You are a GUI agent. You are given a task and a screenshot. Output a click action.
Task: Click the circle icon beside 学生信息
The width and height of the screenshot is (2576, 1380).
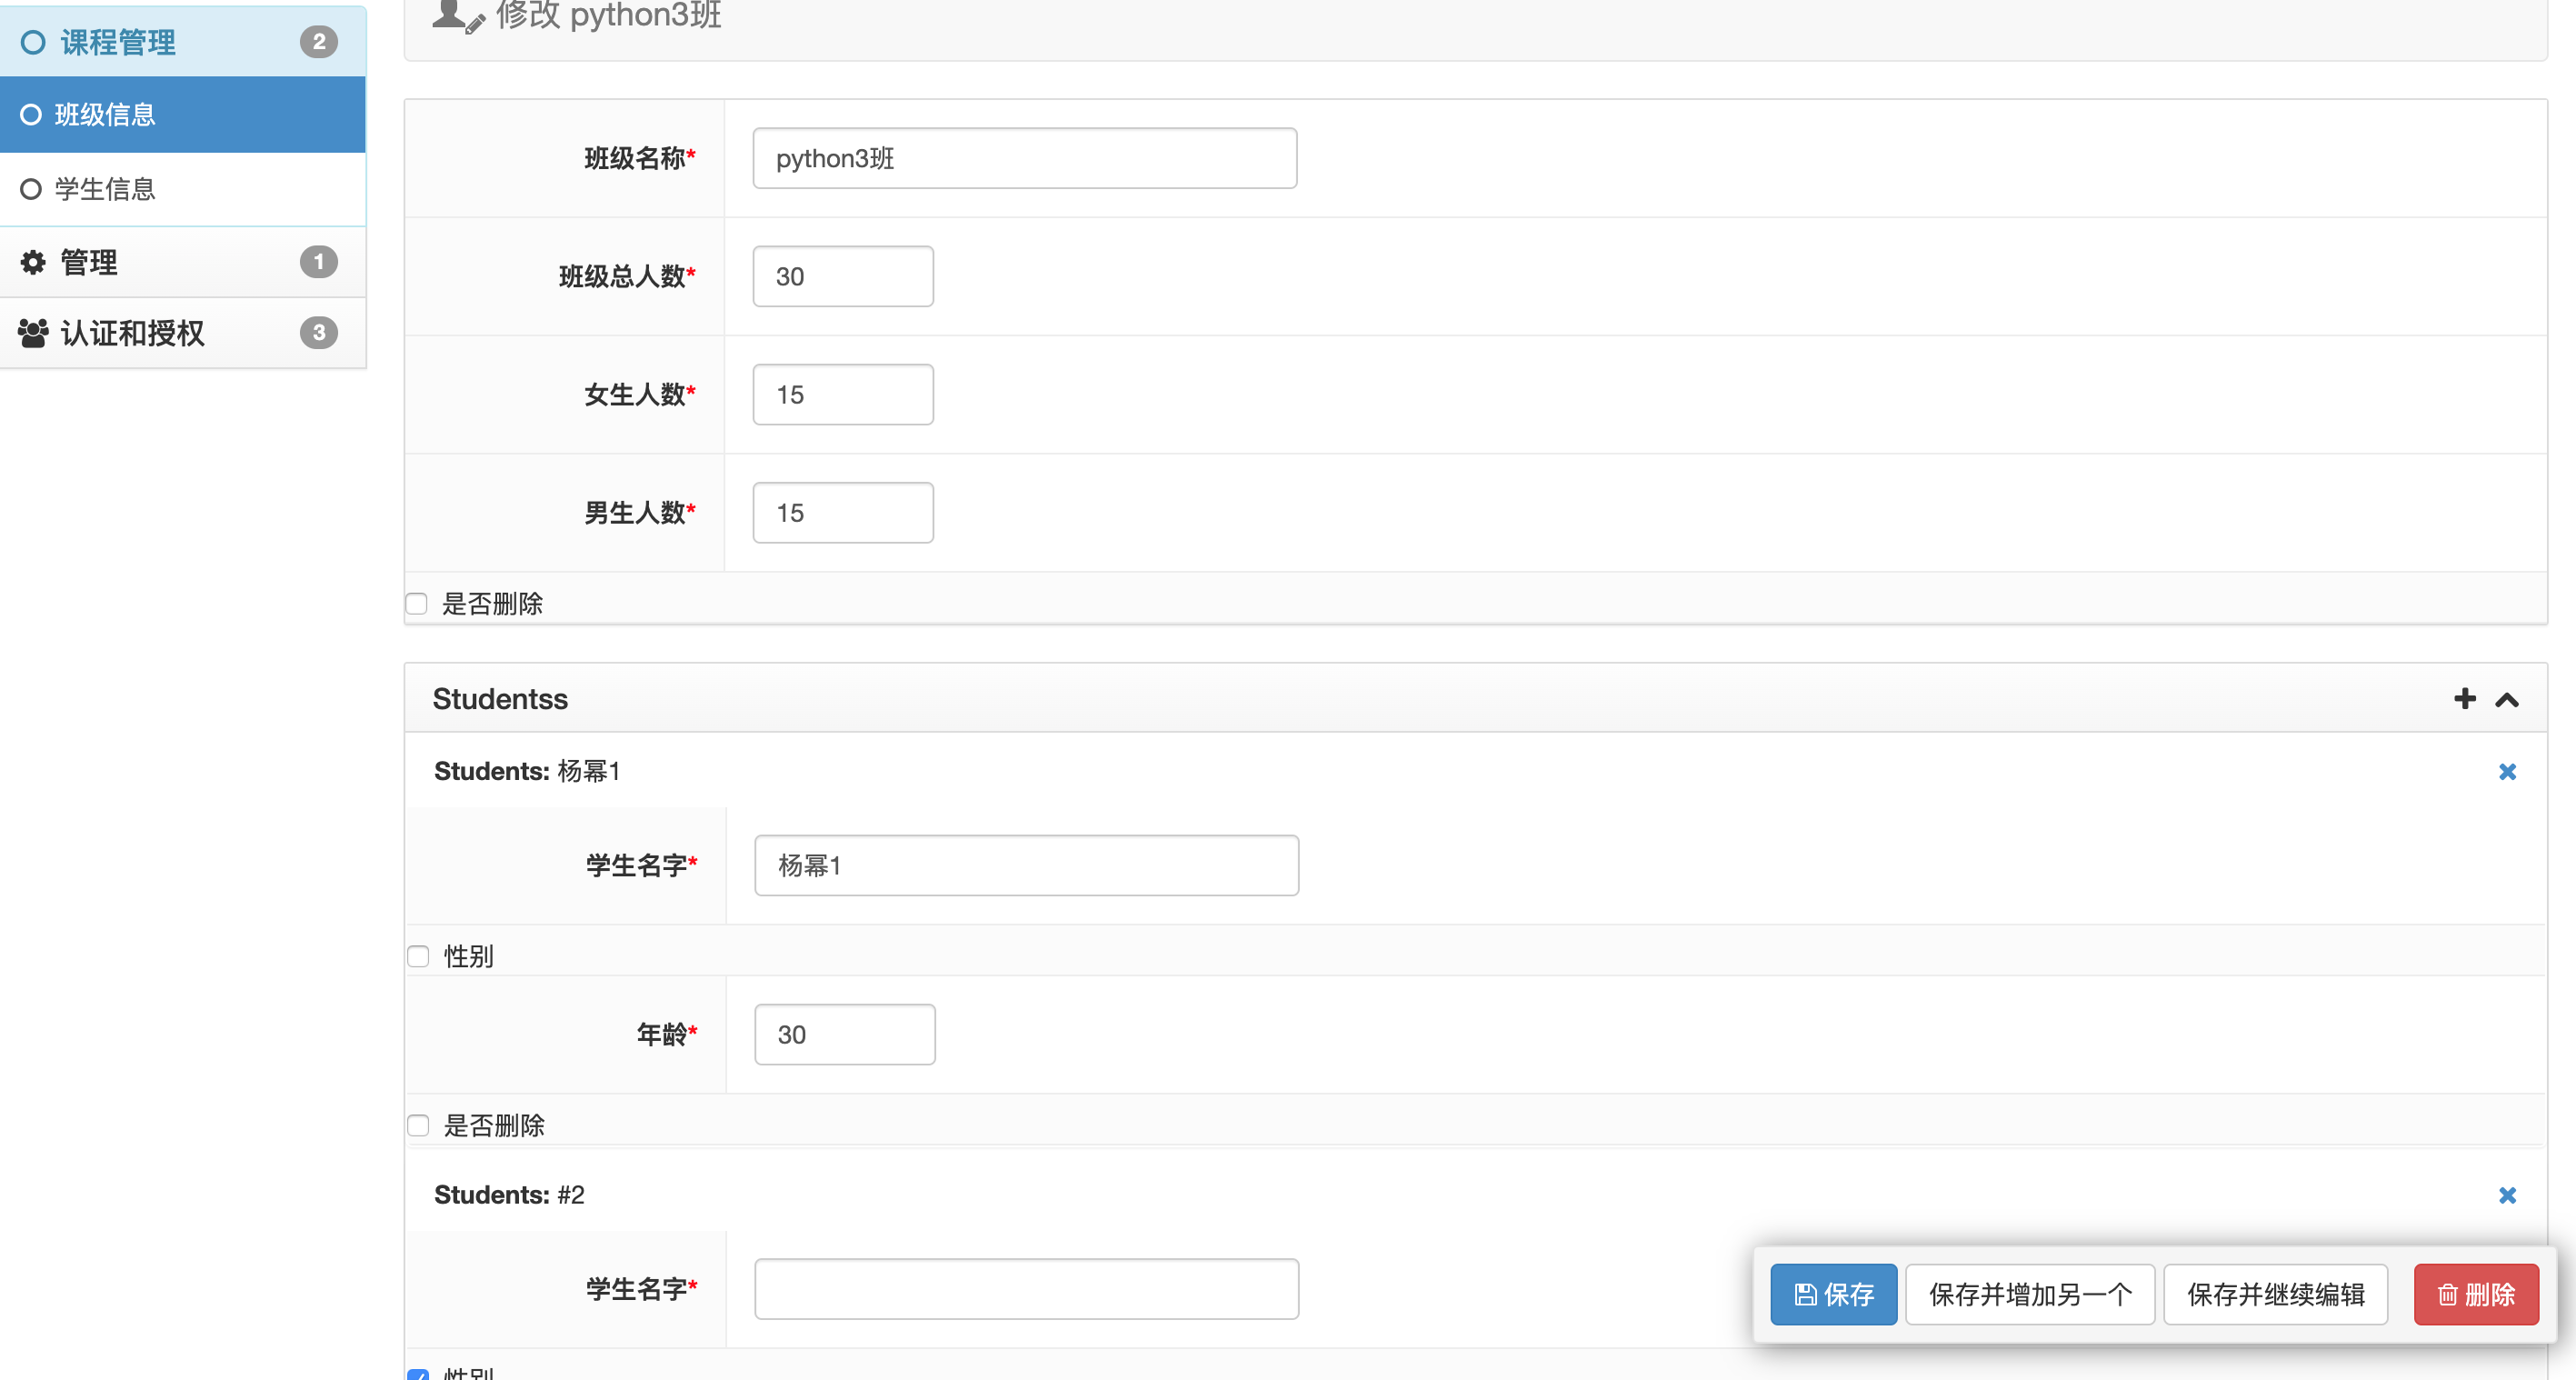tap(31, 188)
